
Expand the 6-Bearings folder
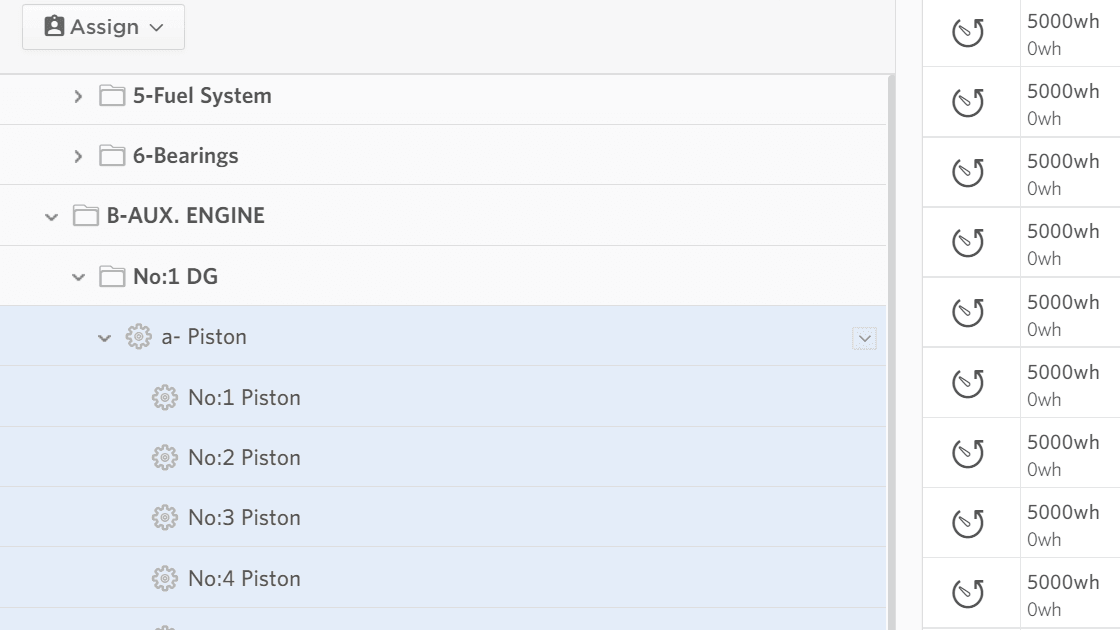(x=79, y=155)
